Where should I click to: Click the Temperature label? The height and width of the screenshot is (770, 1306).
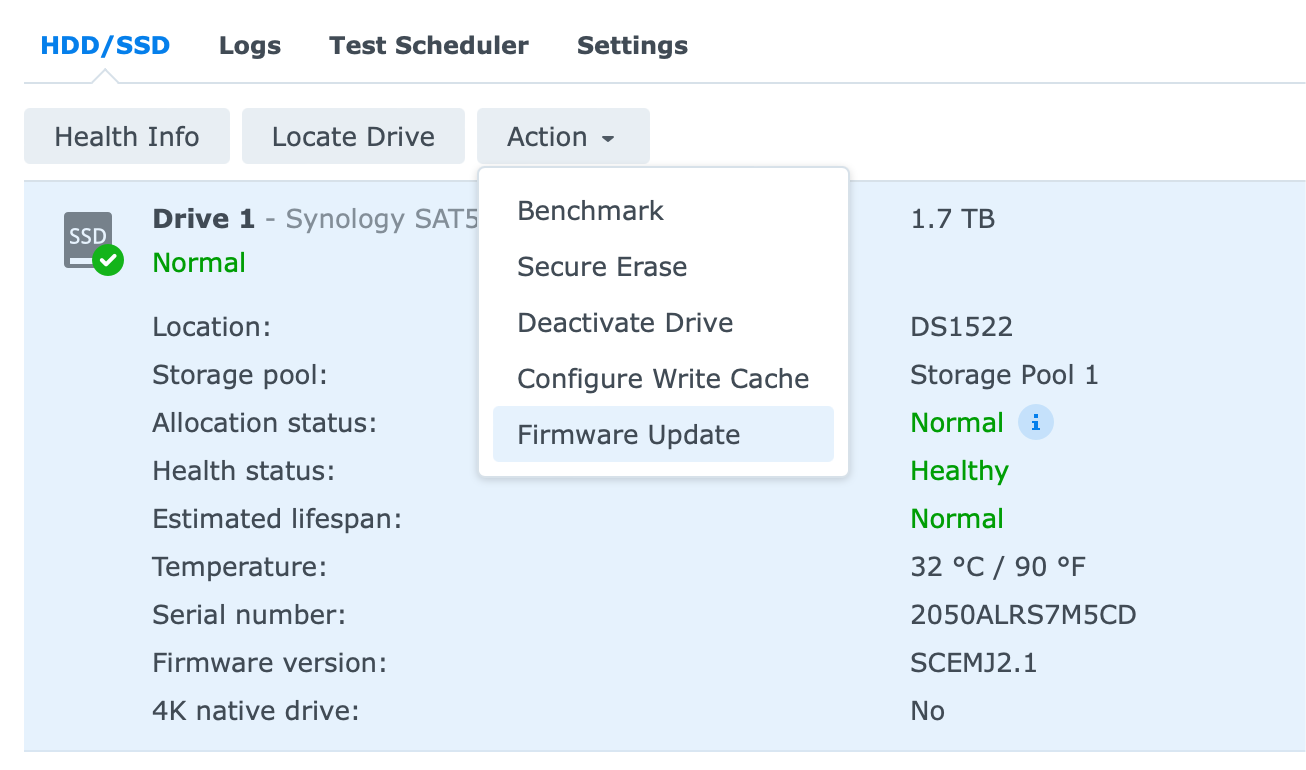239,567
